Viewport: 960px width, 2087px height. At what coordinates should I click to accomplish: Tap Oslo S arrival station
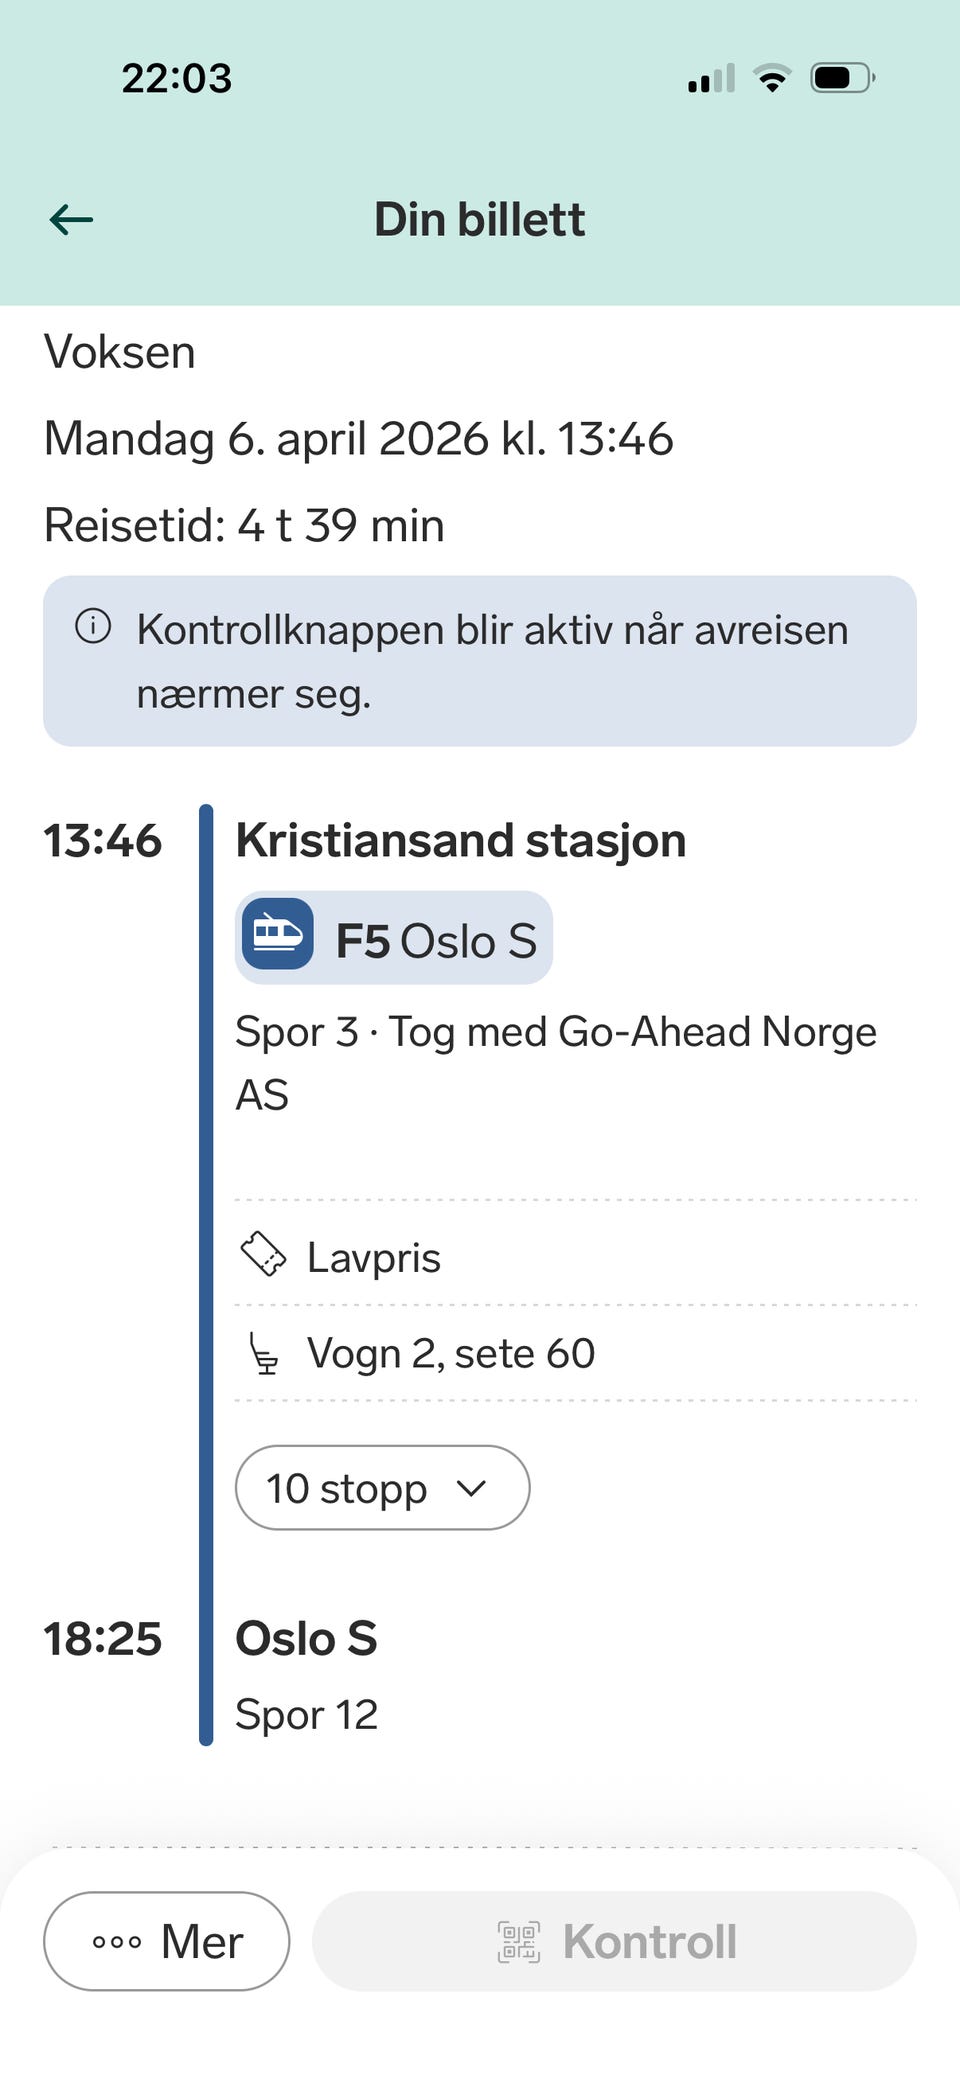[x=306, y=1638]
